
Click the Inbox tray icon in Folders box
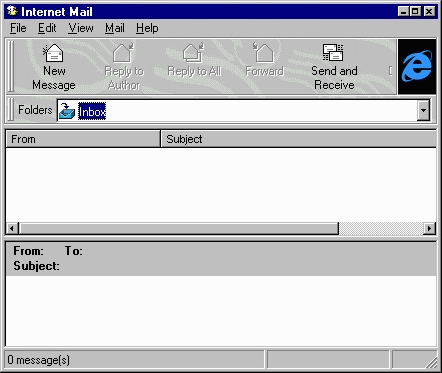pyautogui.click(x=67, y=111)
